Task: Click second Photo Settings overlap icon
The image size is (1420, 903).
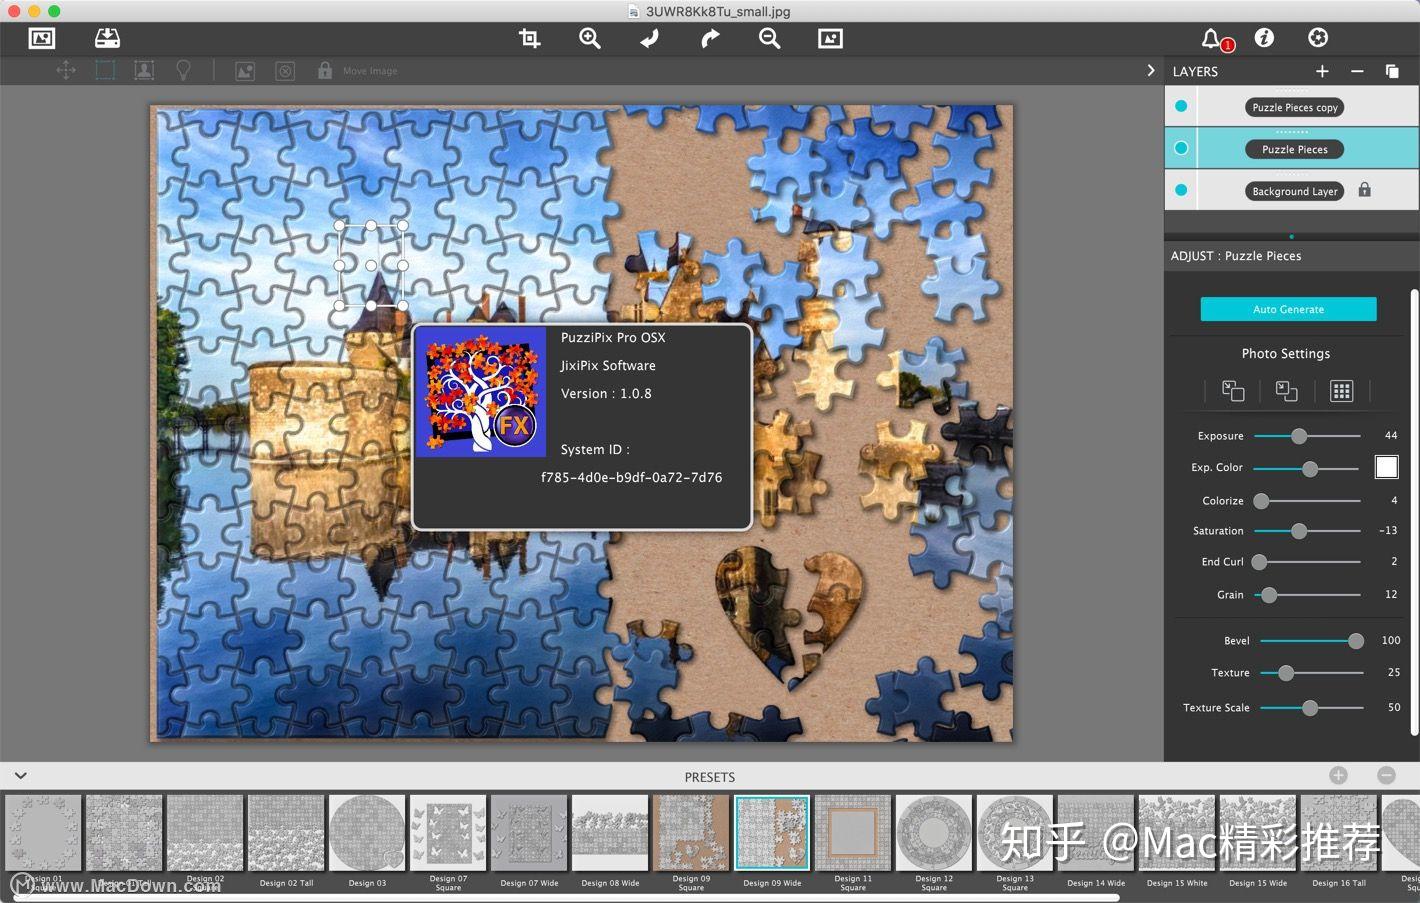Action: click(x=1286, y=391)
